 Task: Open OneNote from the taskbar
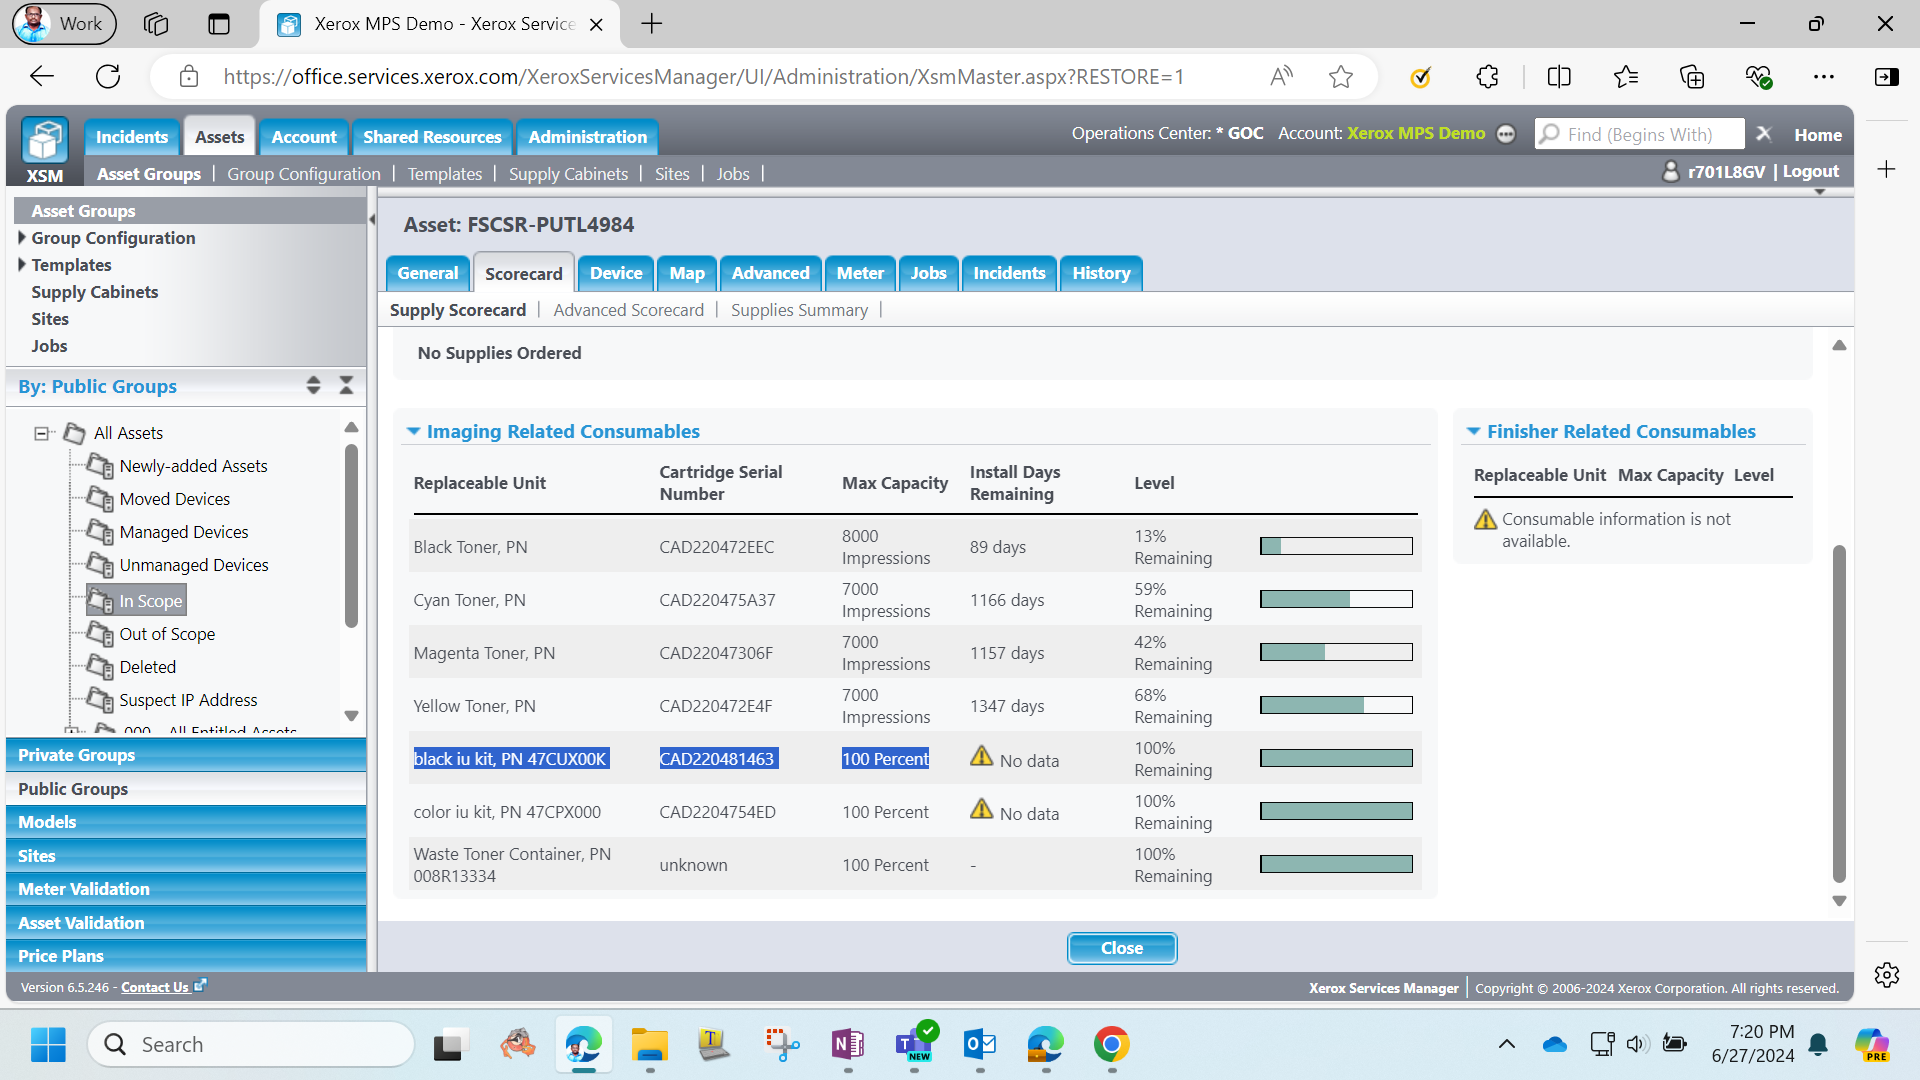pos(848,1044)
